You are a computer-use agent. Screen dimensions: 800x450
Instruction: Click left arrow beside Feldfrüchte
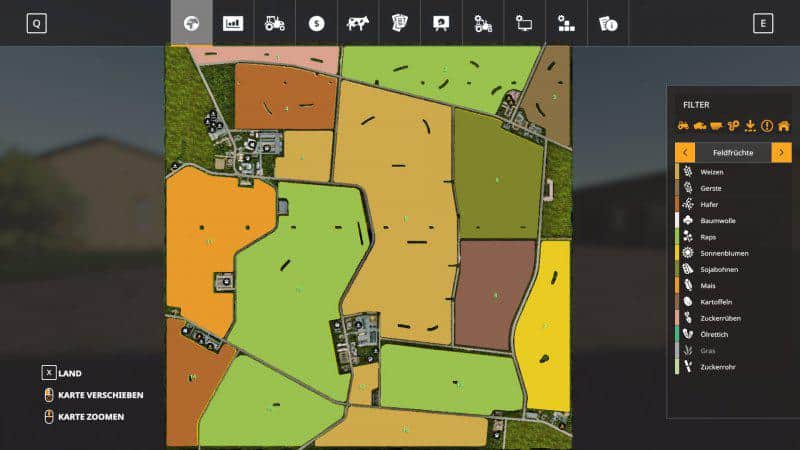click(x=685, y=152)
